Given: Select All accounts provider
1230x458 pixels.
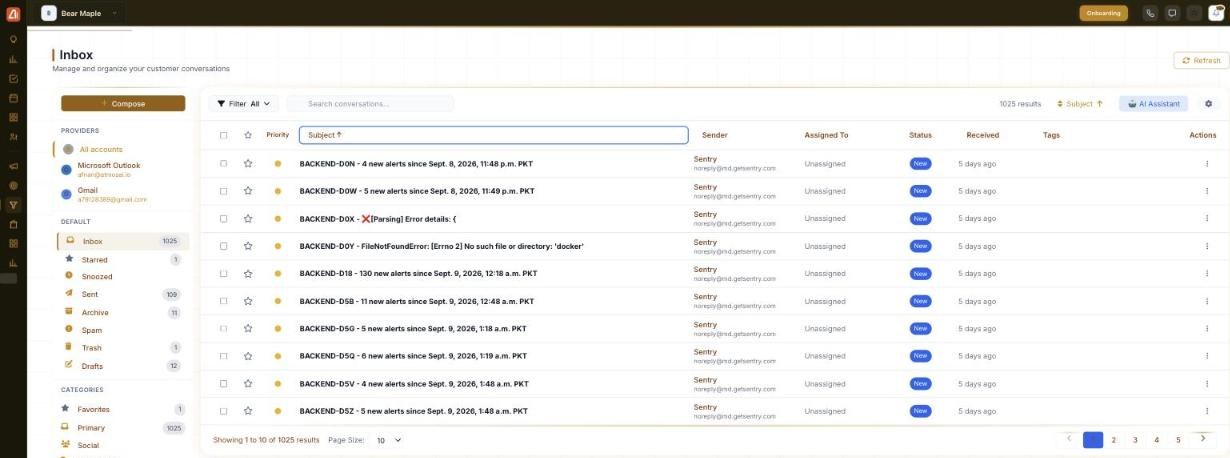Looking at the screenshot, I should pyautogui.click(x=123, y=149).
